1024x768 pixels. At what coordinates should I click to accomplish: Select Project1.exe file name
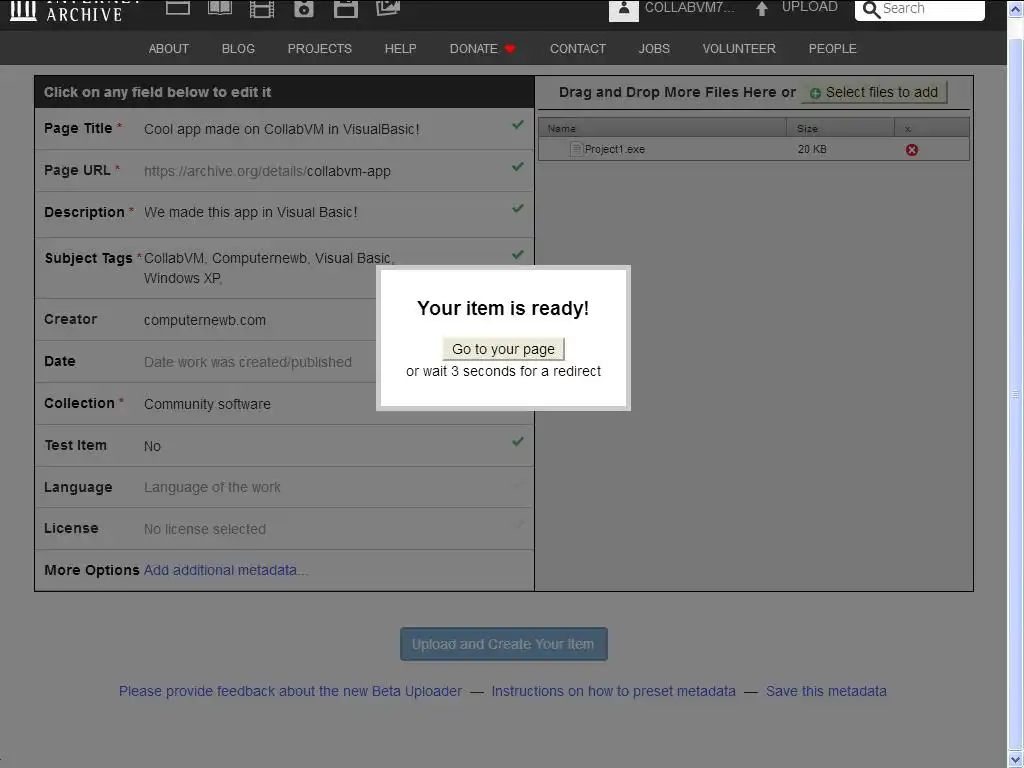[615, 150]
